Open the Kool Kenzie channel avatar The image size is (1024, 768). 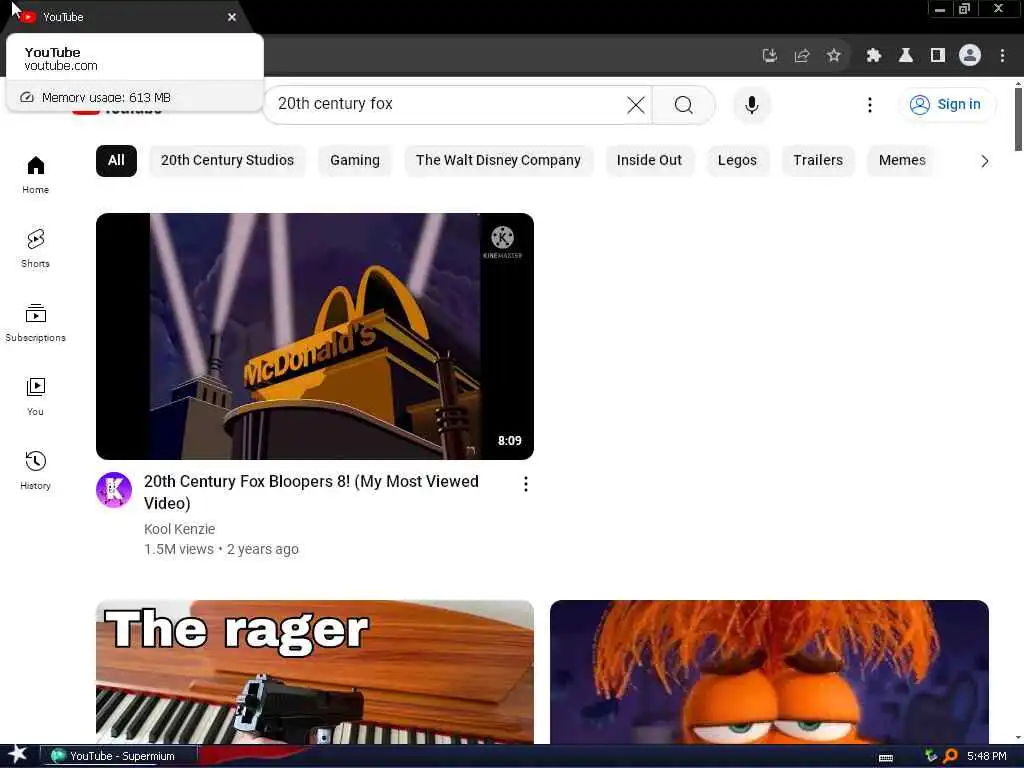[x=114, y=490]
